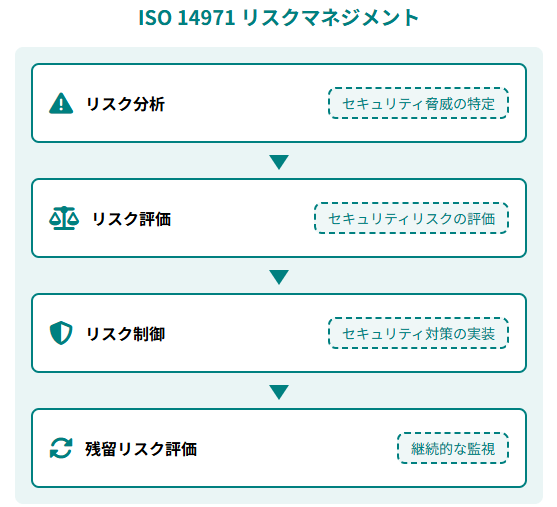Click the 残留リスク評価 step label
This screenshot has width=557, height=507.
[x=141, y=449]
